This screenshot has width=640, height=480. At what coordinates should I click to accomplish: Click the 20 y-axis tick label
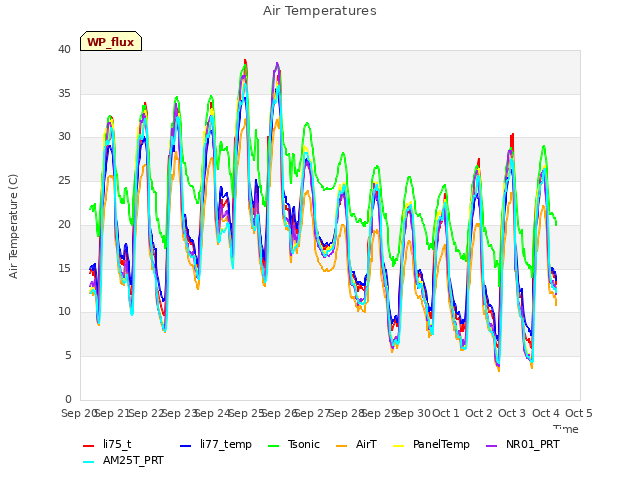[64, 224]
